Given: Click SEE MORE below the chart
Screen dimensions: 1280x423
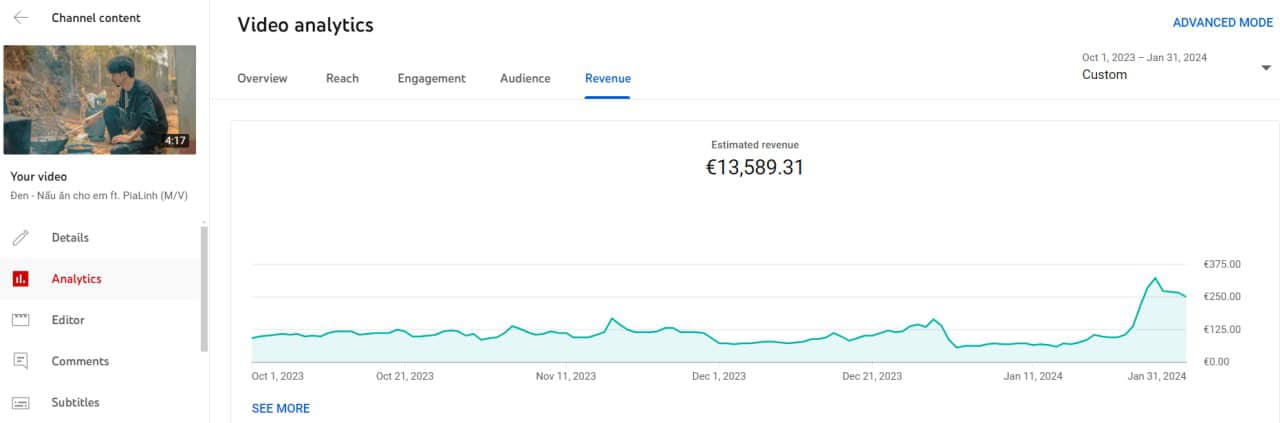Looking at the screenshot, I should [x=281, y=408].
